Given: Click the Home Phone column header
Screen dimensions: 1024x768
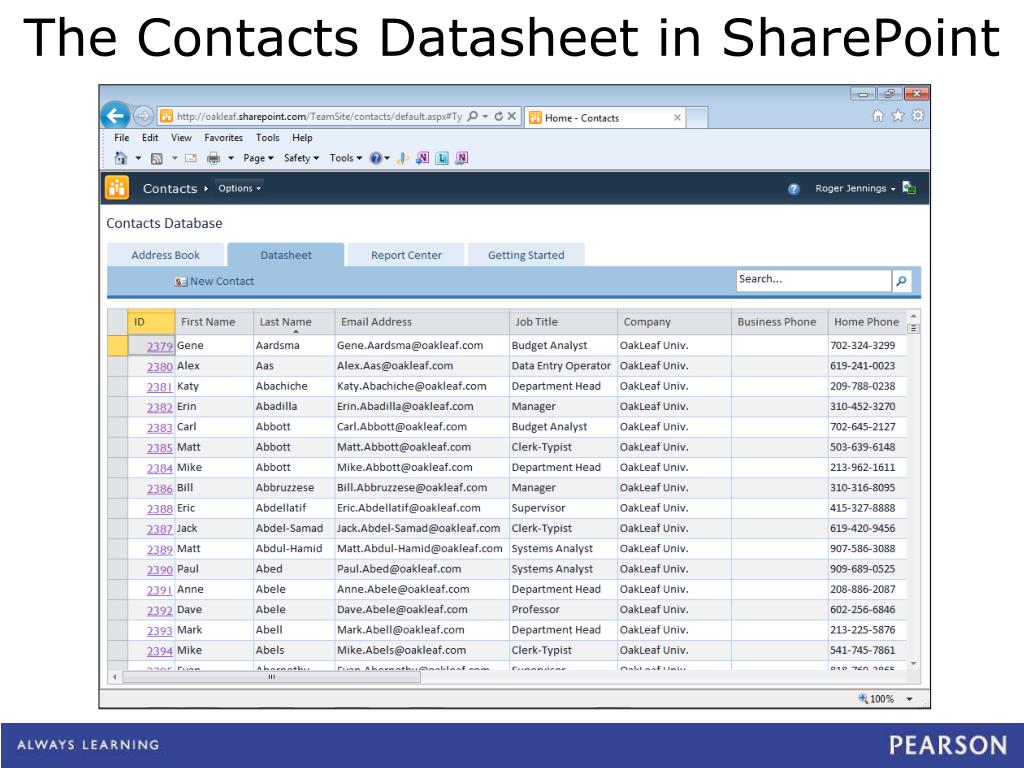Looking at the screenshot, I should pos(867,322).
